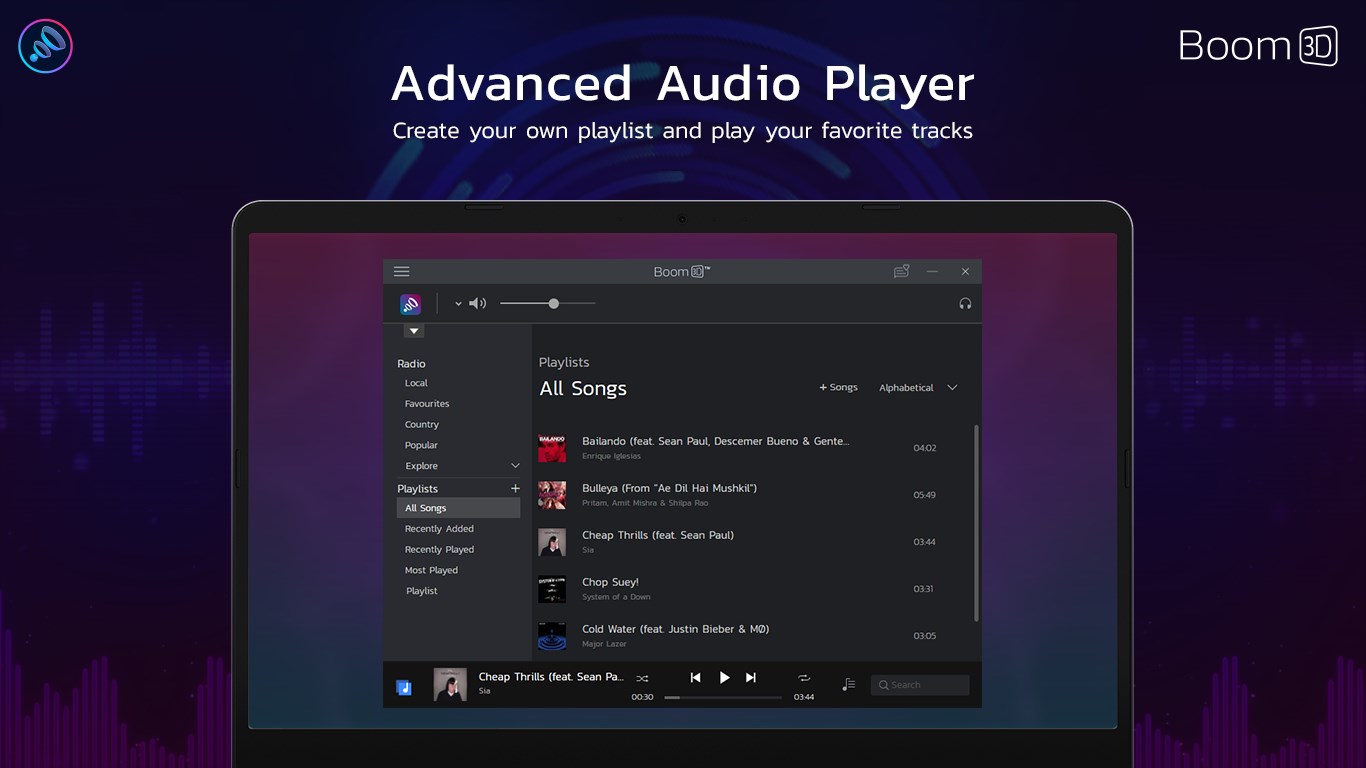
Task: Select the All Songs playlist in sidebar
Action: 458,508
